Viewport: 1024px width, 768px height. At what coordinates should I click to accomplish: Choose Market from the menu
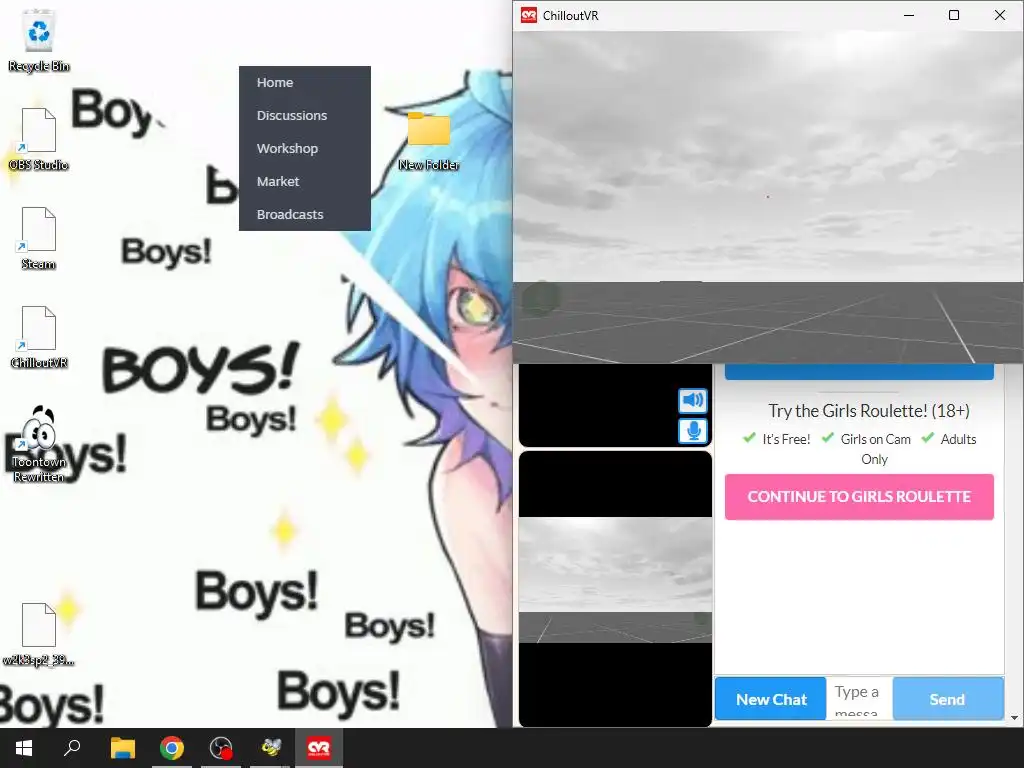305,182
